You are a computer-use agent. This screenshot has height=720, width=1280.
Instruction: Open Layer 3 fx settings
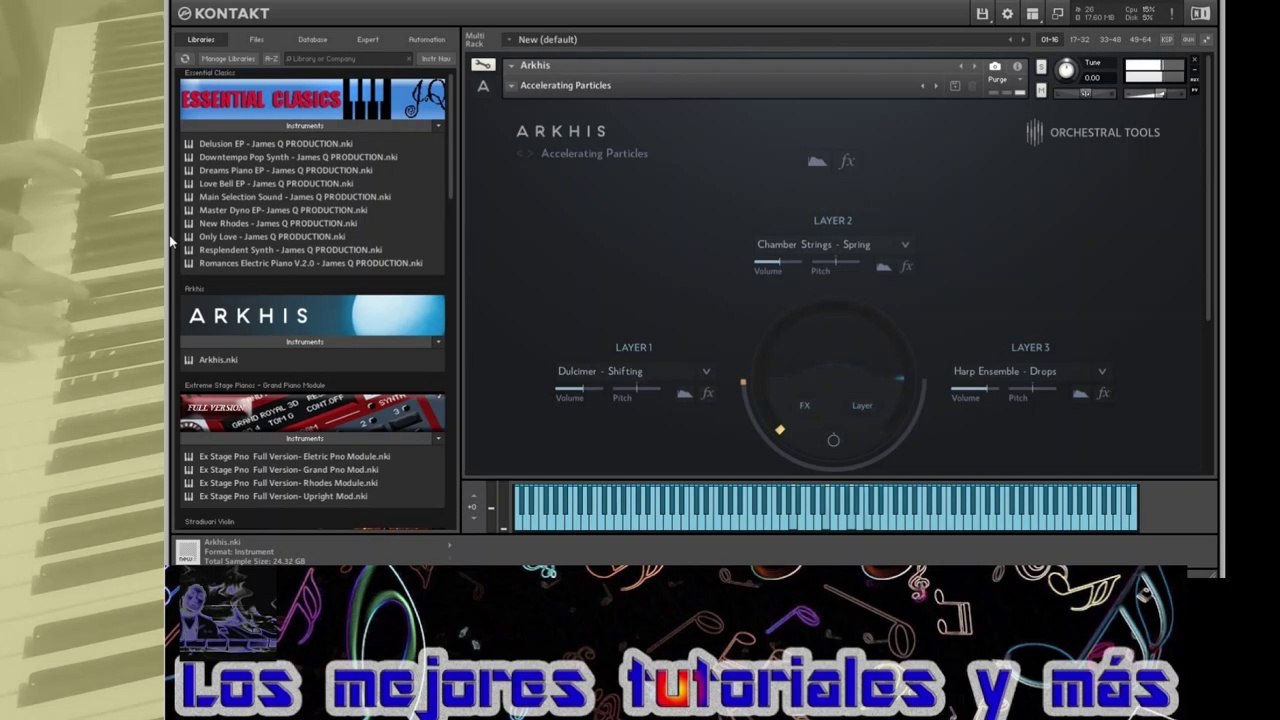1104,394
